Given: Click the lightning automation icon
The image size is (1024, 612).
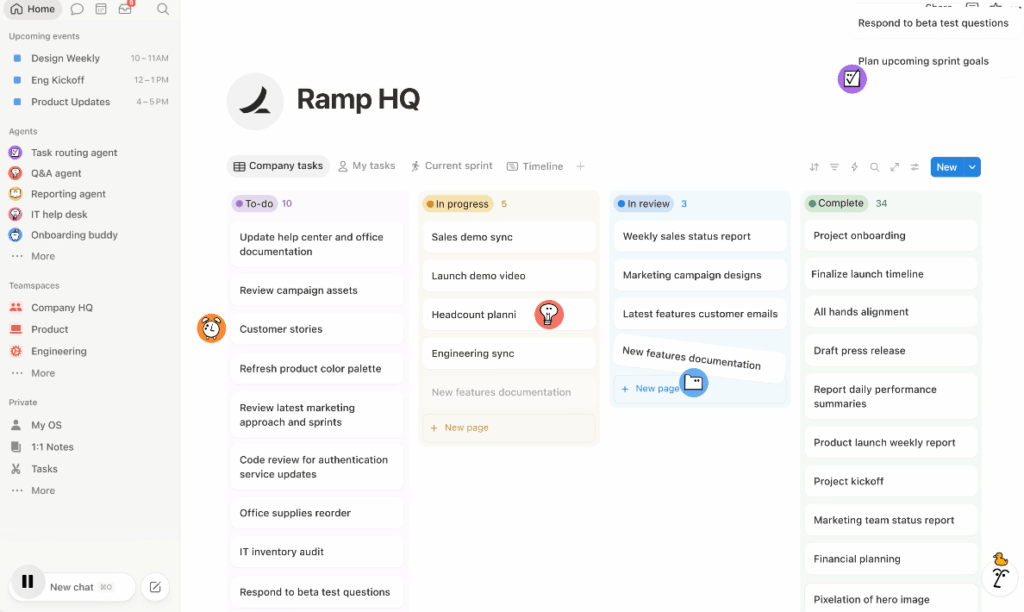Looking at the screenshot, I should pos(854,167).
